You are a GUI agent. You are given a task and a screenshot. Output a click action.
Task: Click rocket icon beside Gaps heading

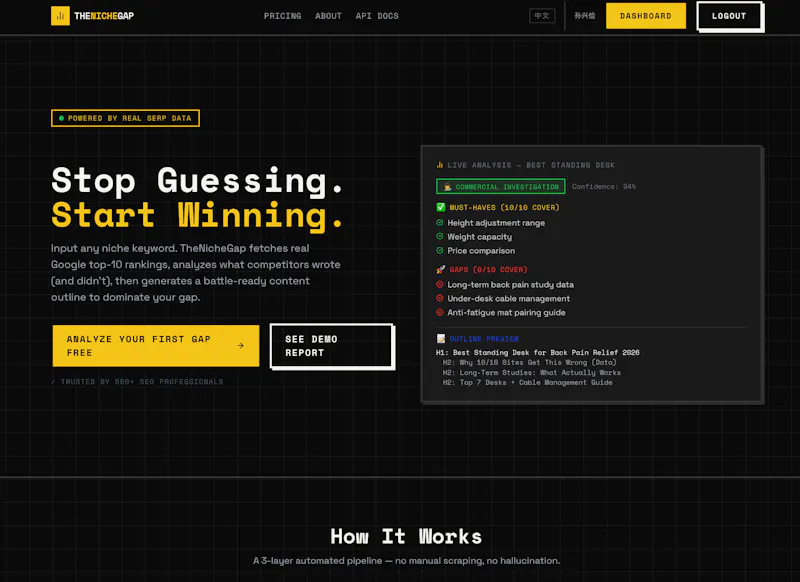tap(441, 269)
